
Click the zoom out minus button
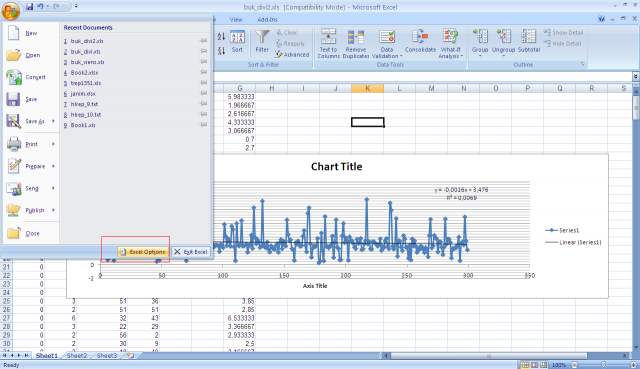574,365
